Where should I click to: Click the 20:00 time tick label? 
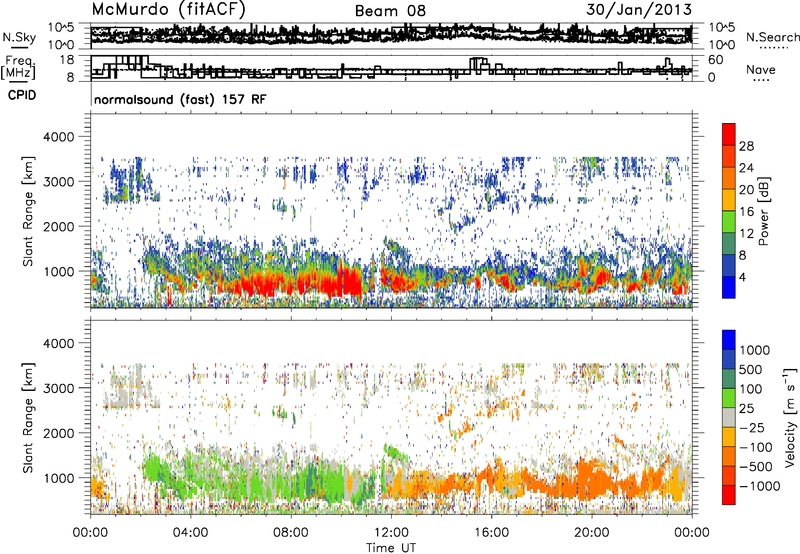pos(591,533)
